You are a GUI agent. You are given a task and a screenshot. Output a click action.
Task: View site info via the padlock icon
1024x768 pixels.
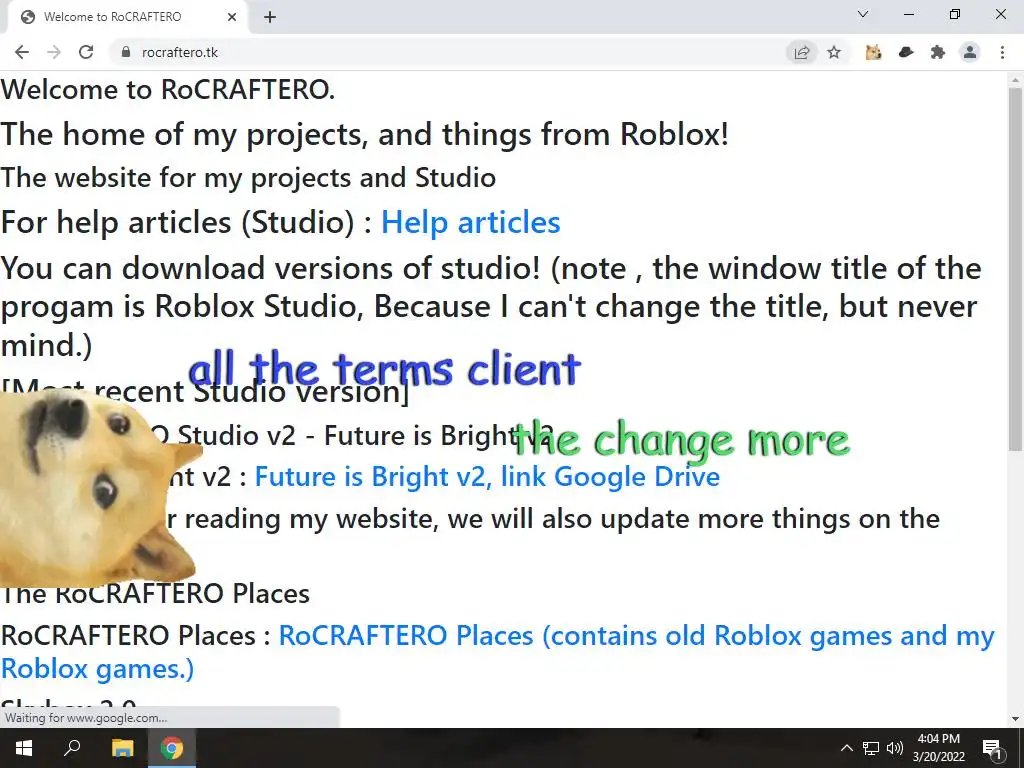click(126, 52)
